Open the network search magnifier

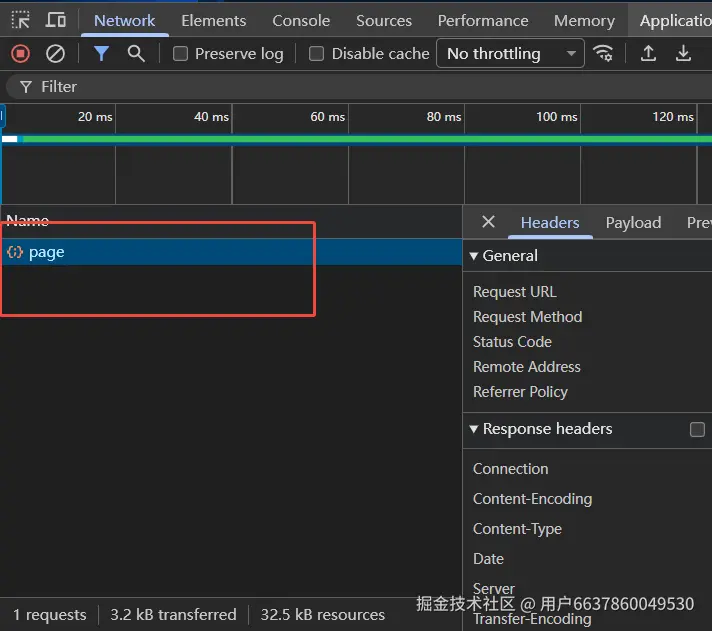point(136,54)
